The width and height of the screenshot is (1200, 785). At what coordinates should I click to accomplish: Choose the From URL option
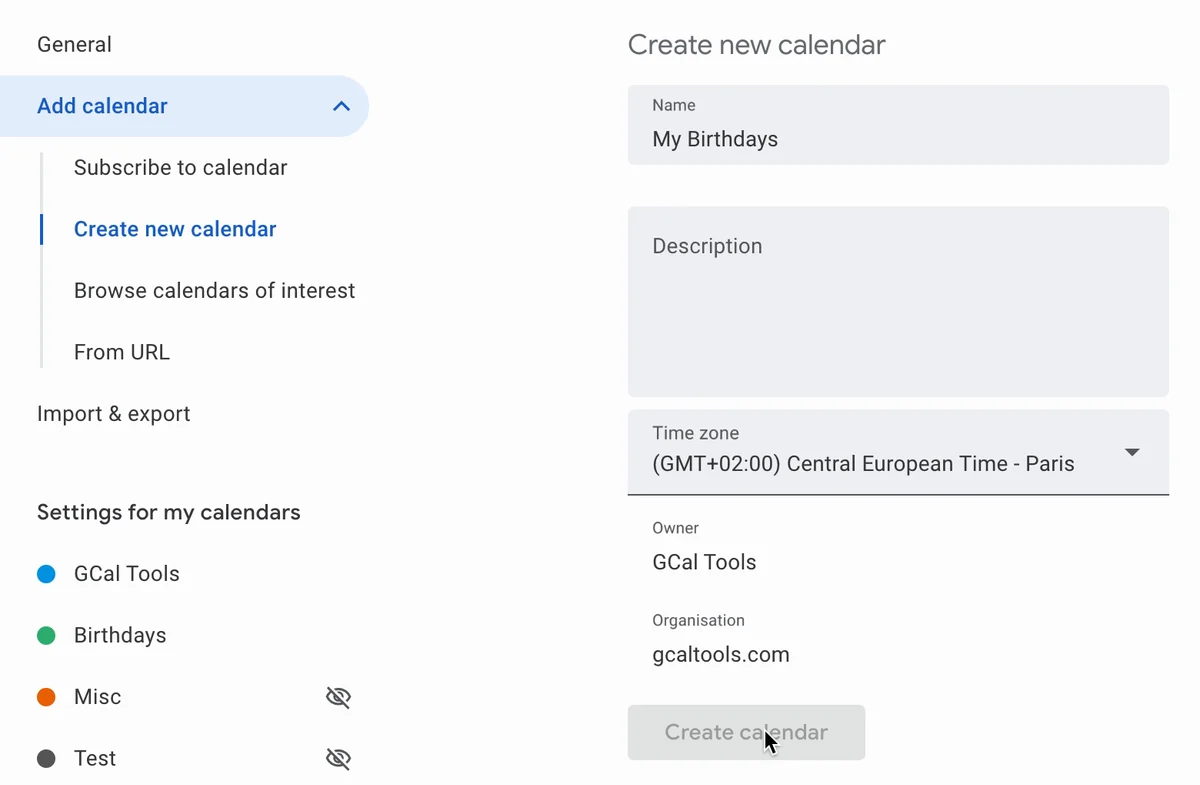[x=122, y=352]
